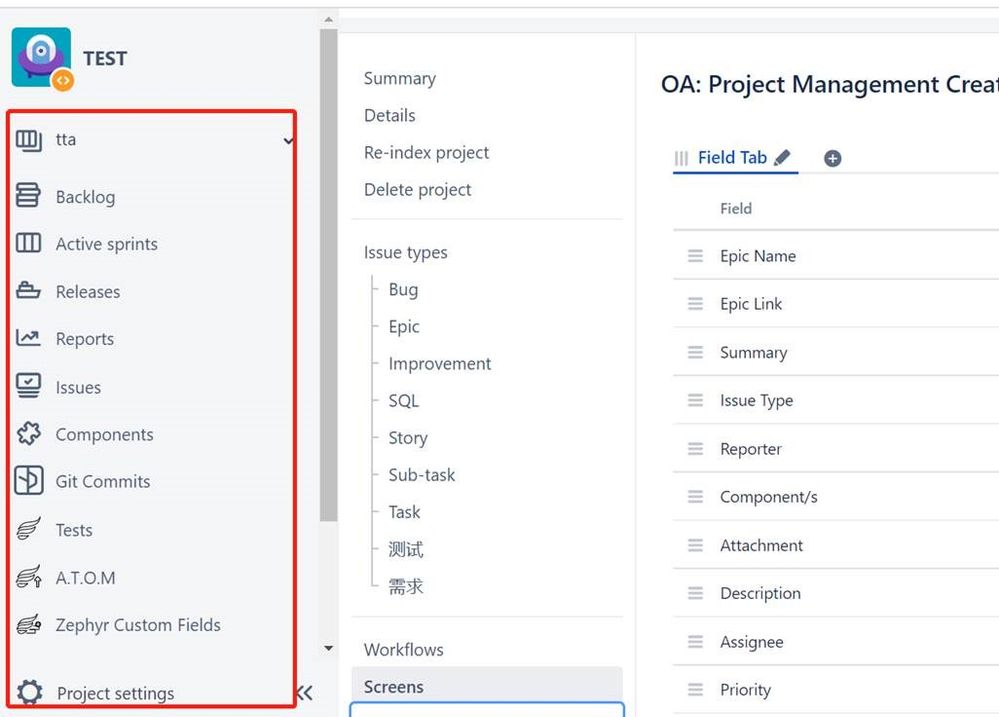The width and height of the screenshot is (999, 717).
Task: Click the Field Tab drag handle icon
Action: pyautogui.click(x=681, y=158)
